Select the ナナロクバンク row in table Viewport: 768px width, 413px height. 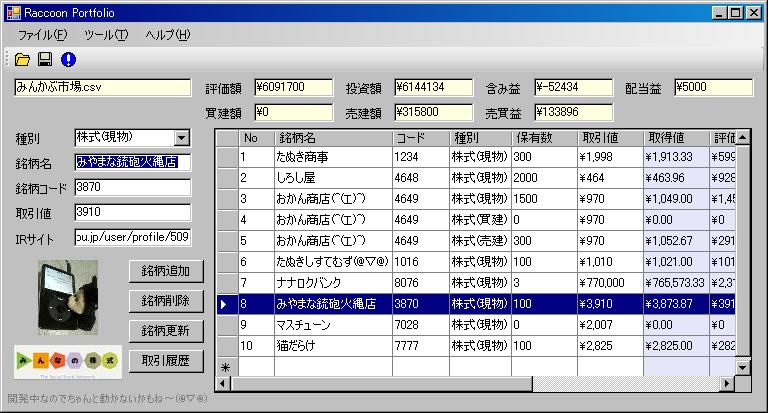coord(311,282)
